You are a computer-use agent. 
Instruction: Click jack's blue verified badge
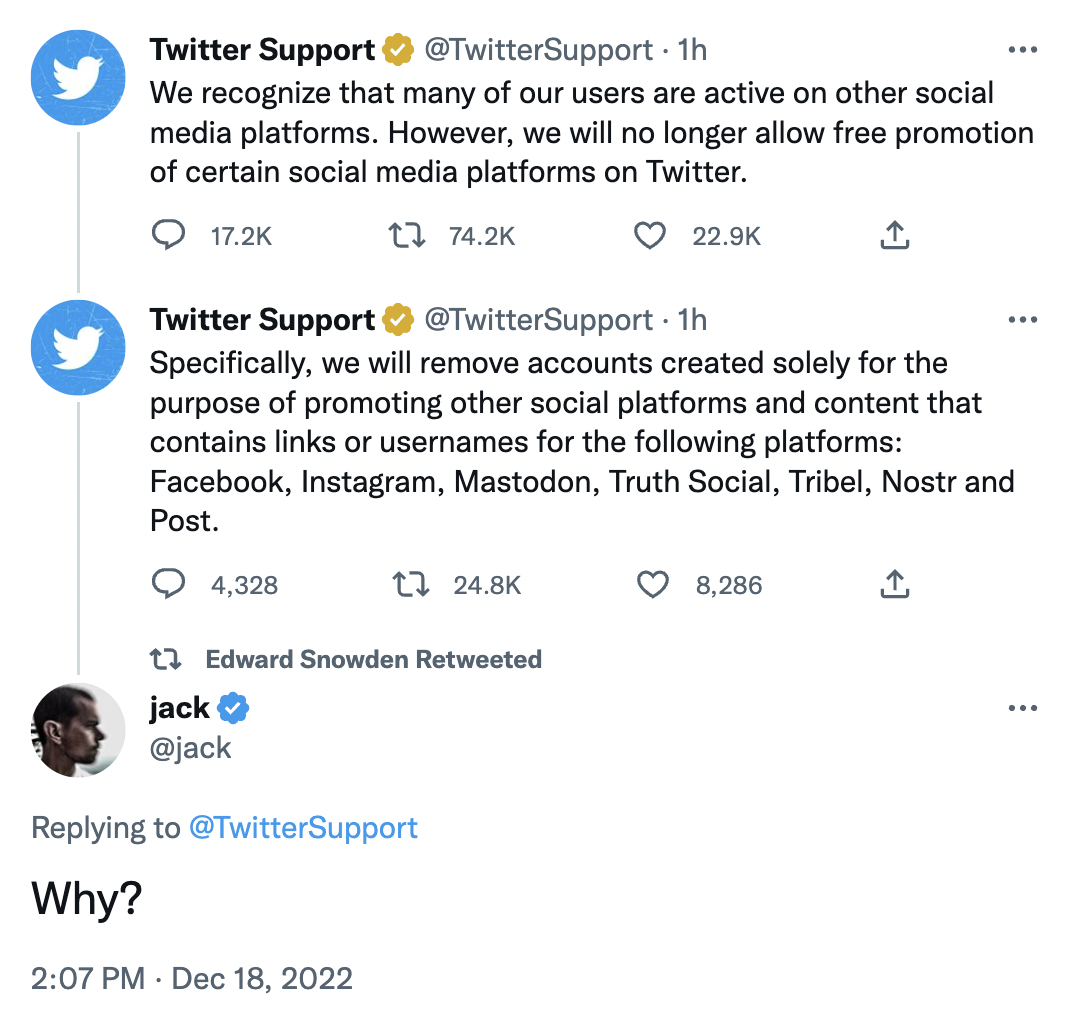pos(233,708)
